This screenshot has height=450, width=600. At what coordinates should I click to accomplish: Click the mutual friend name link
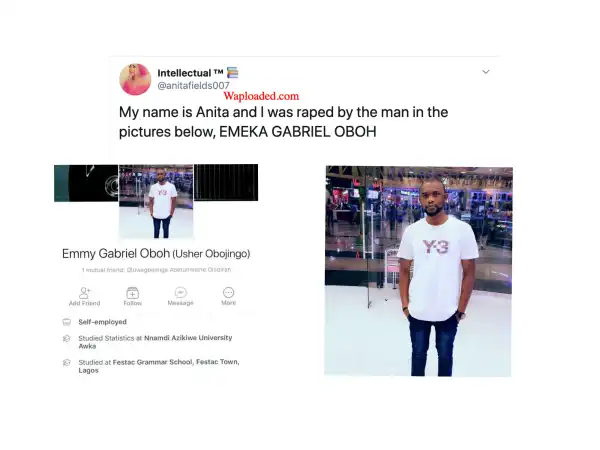click(179, 270)
